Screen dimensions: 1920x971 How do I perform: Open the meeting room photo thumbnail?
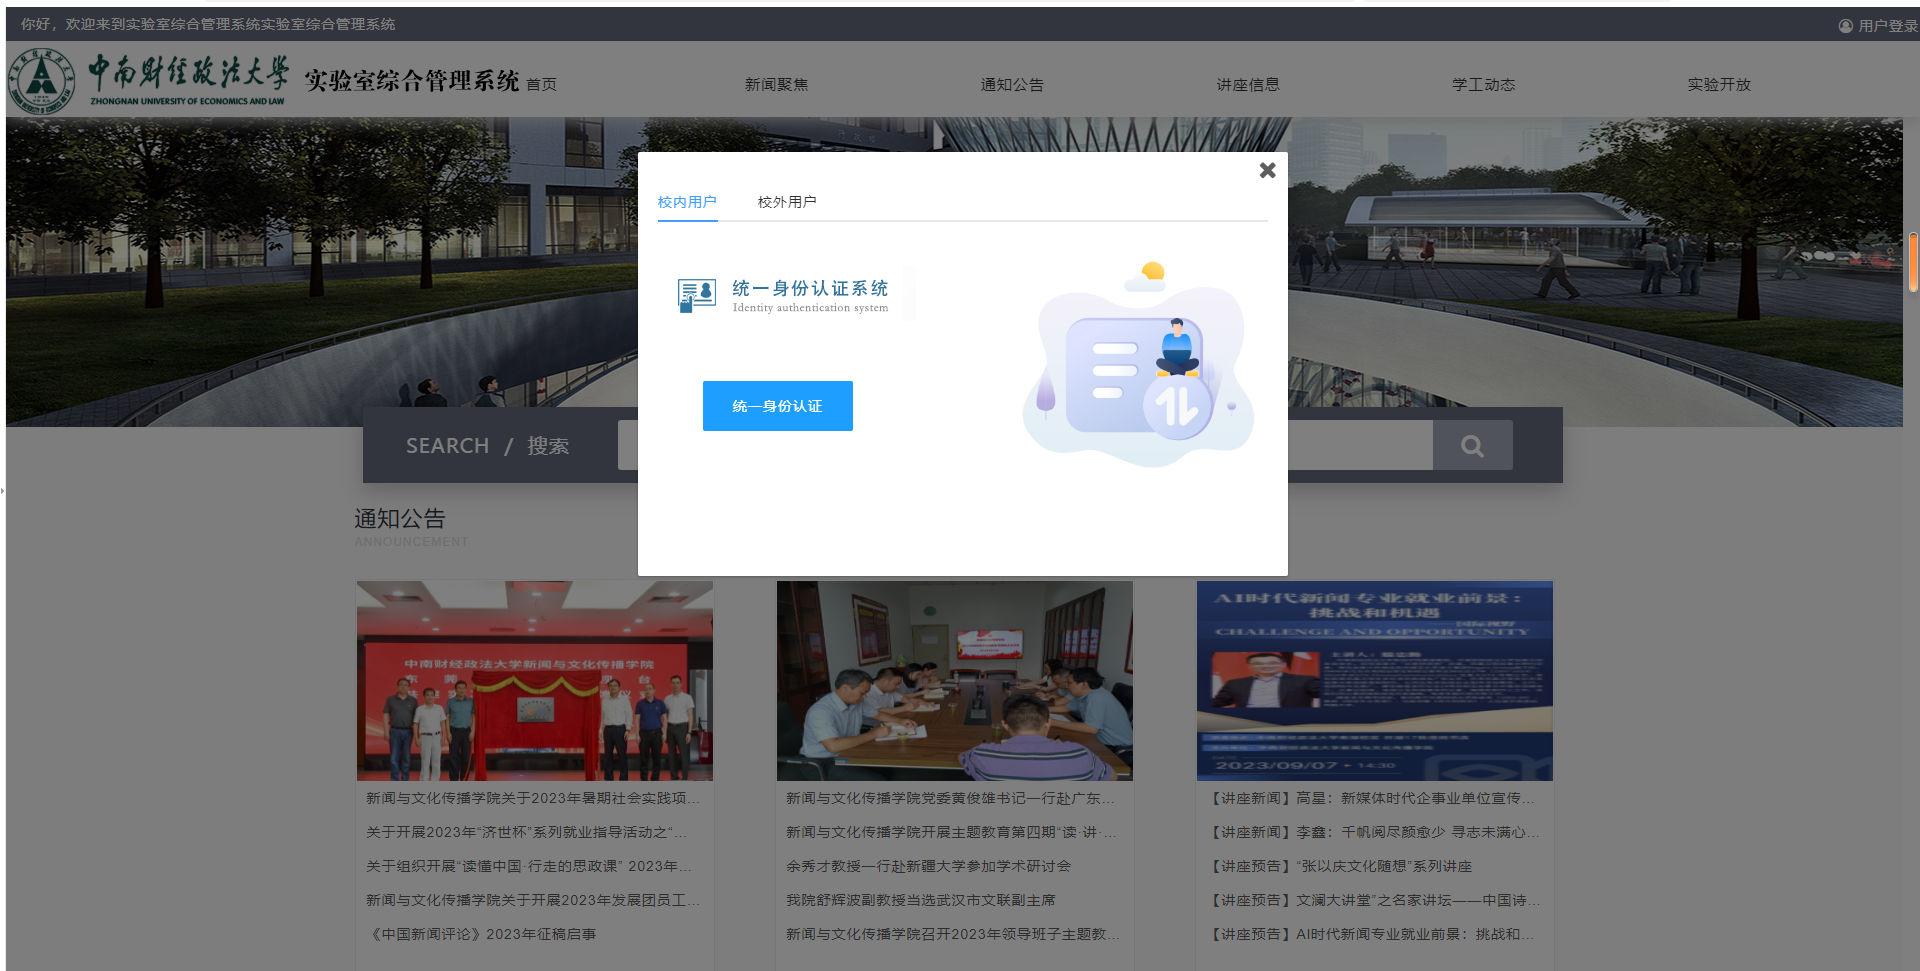click(954, 680)
